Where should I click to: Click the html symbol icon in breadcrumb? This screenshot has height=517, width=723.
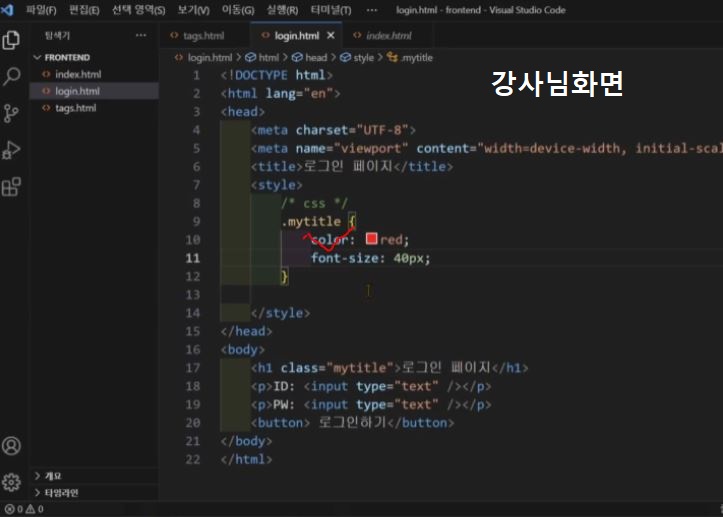(x=250, y=57)
